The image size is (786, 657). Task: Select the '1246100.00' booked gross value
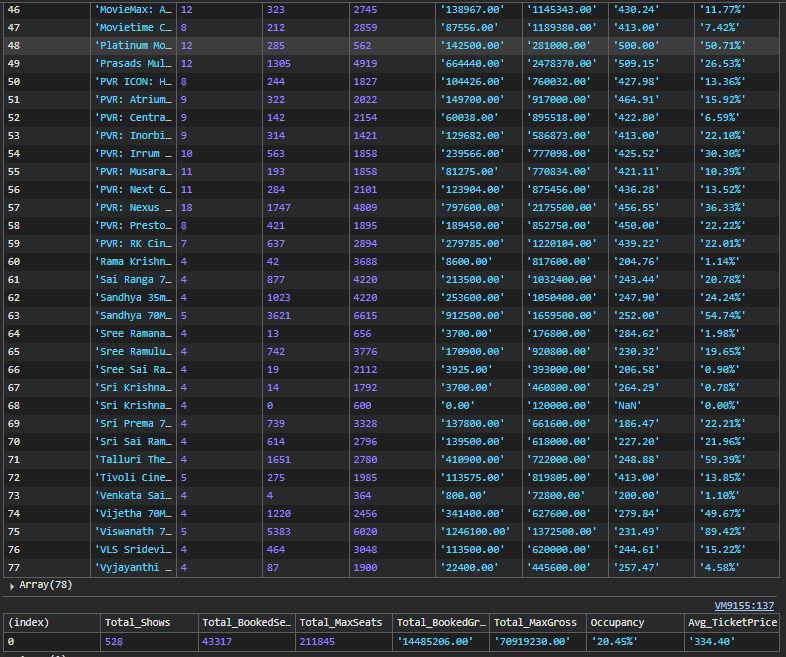(475, 532)
